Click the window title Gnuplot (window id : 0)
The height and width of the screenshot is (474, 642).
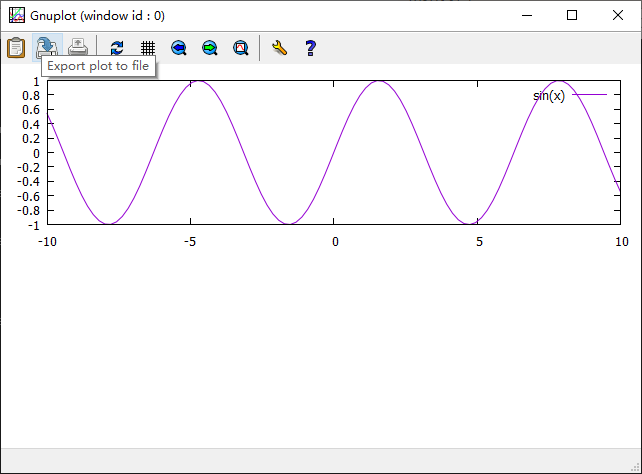pyautogui.click(x=97, y=16)
